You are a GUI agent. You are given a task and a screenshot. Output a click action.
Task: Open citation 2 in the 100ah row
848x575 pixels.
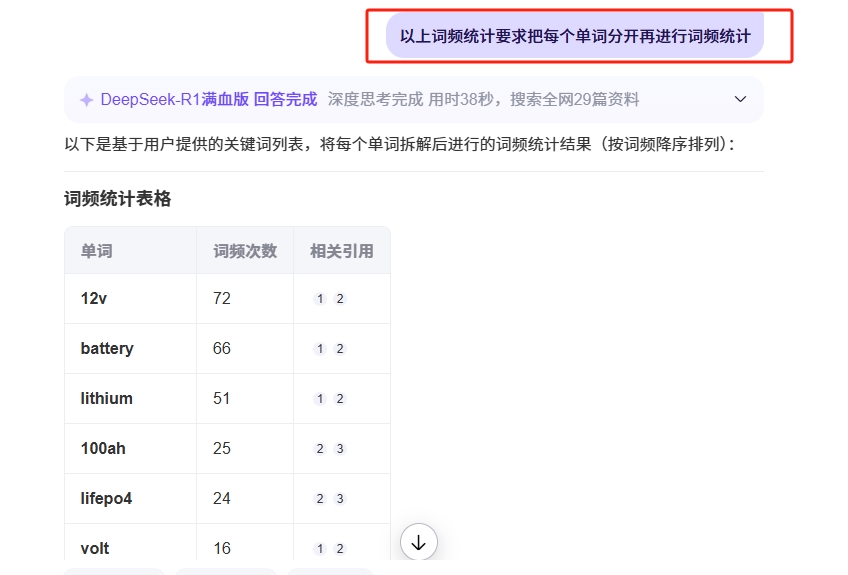click(x=320, y=448)
